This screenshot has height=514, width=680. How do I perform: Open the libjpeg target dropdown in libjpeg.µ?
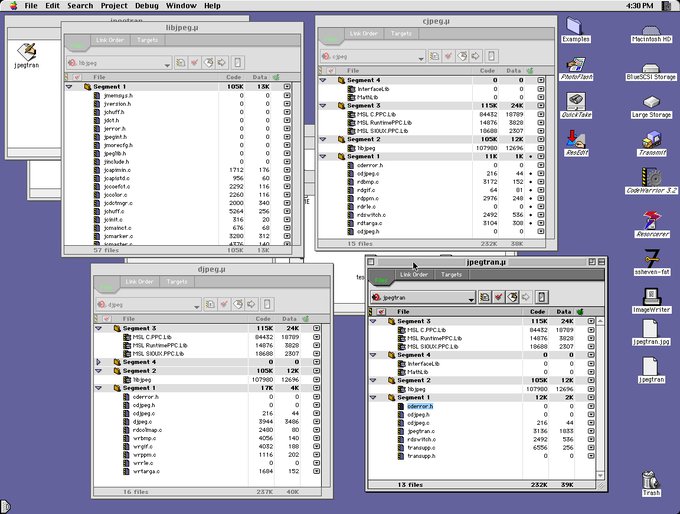coord(119,63)
